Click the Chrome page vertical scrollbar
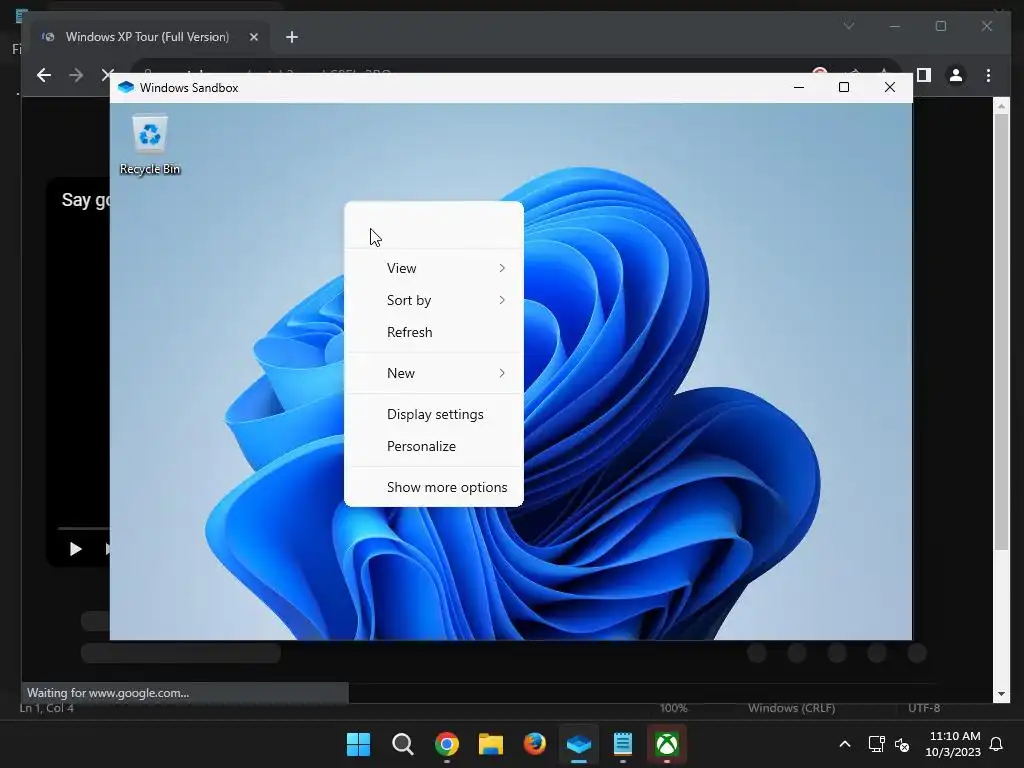The height and width of the screenshot is (768, 1024). pos(1001,333)
